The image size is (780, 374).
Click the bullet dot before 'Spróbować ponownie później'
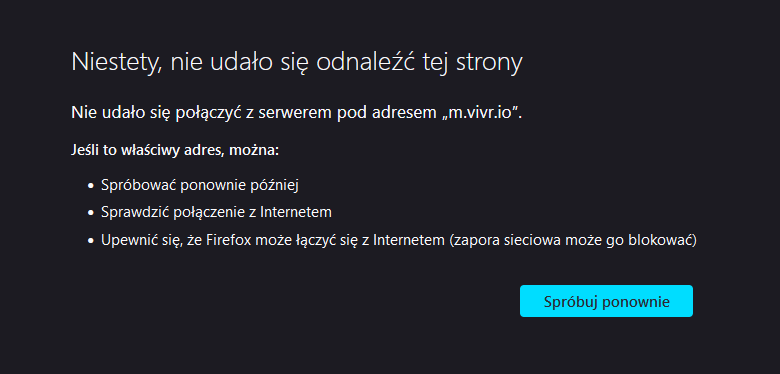pos(91,186)
